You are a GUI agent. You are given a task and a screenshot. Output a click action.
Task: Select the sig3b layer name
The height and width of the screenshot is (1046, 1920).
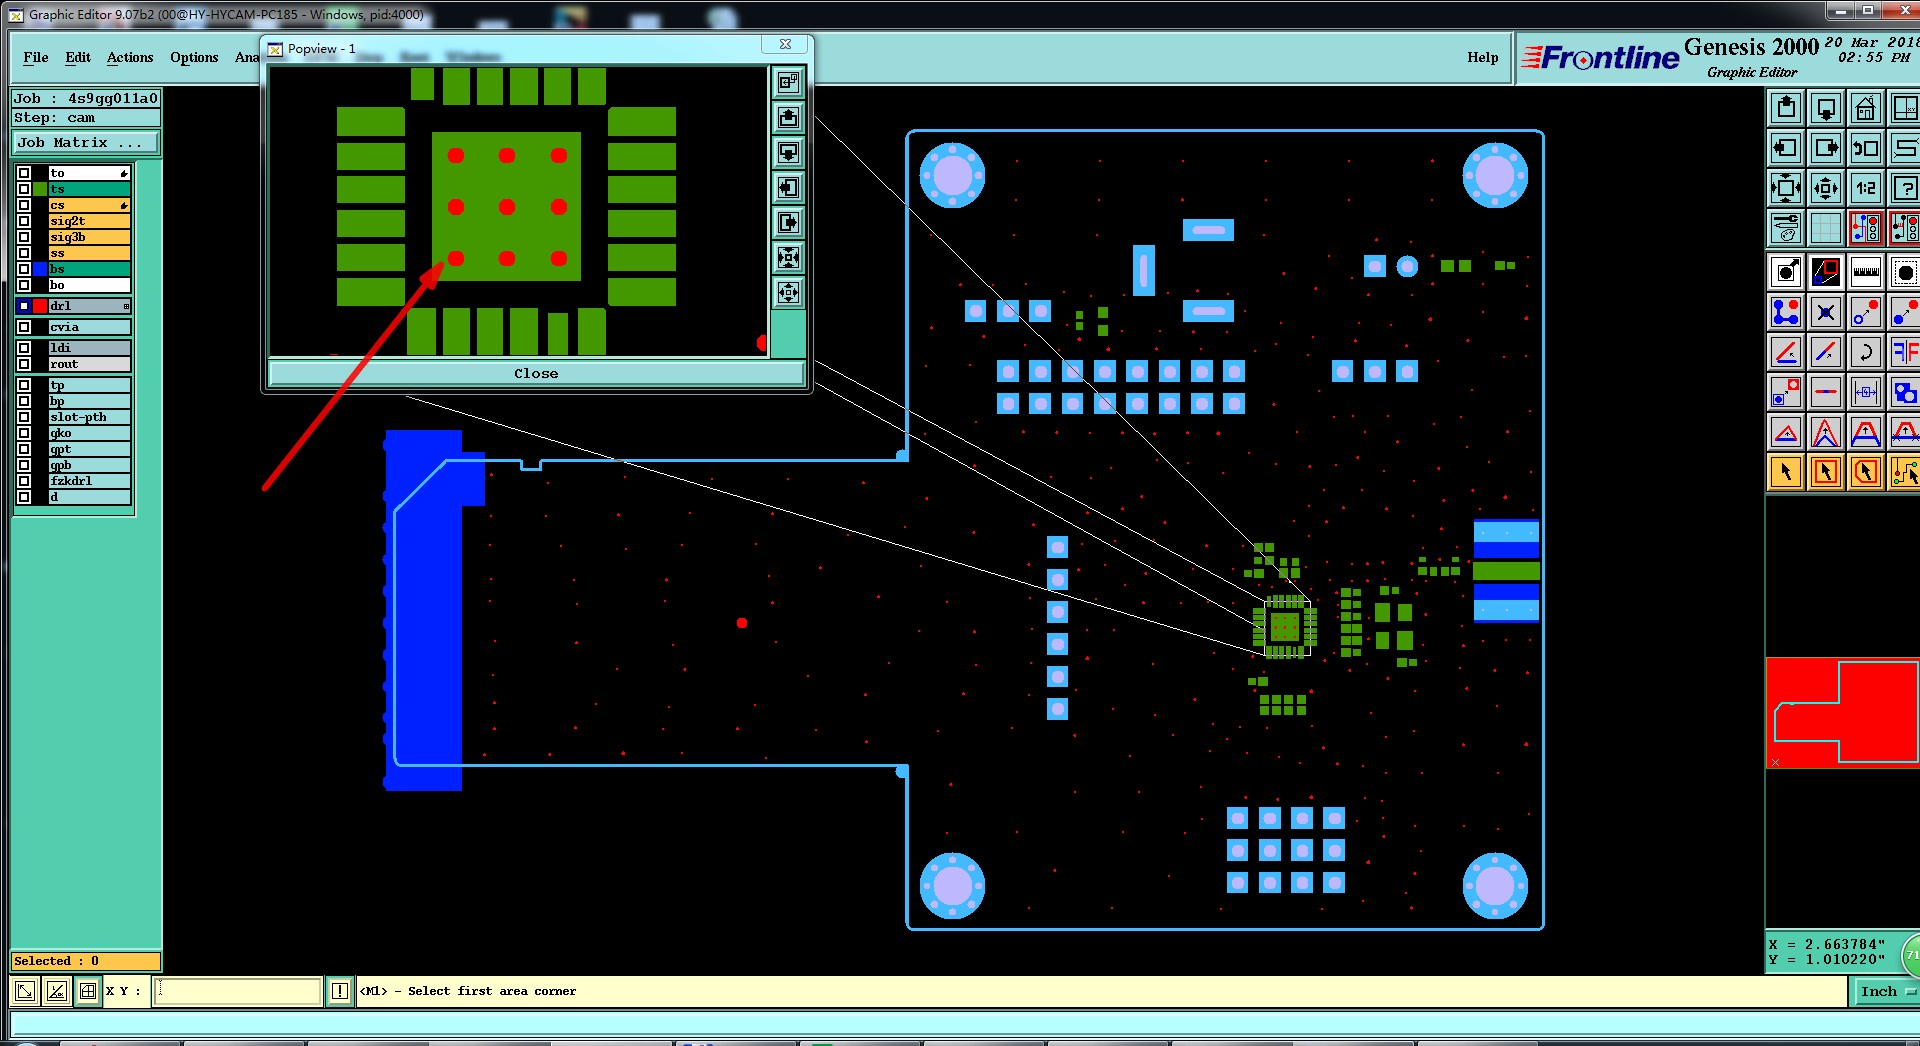(89, 237)
